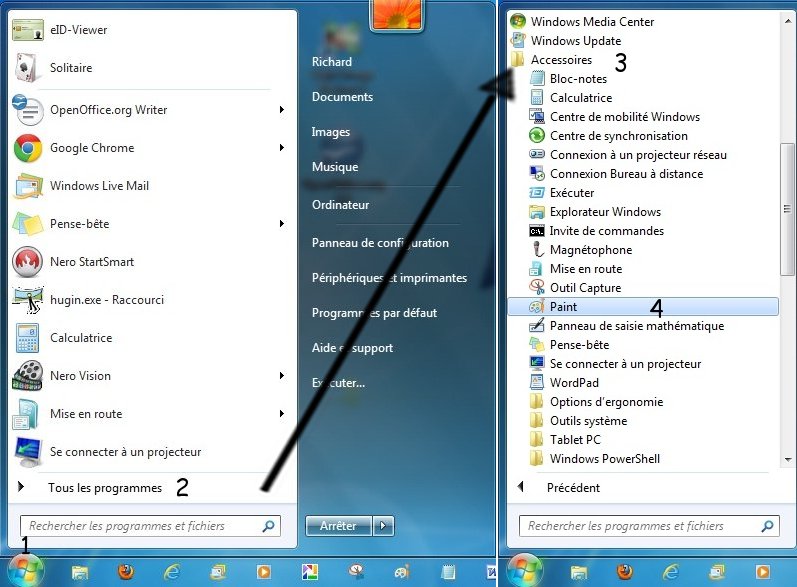
Task: Click the Snipping Tool icon in the taskbar
Action: (356, 572)
